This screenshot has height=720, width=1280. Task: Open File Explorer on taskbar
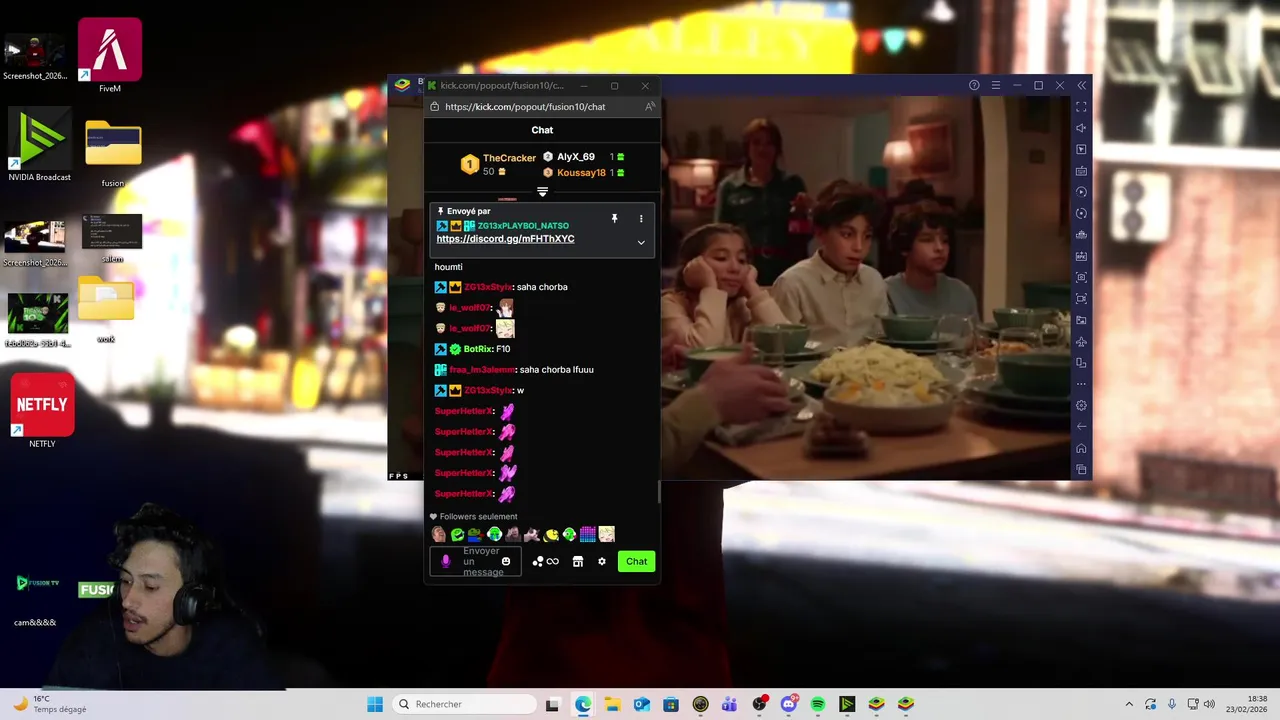pyautogui.click(x=612, y=704)
